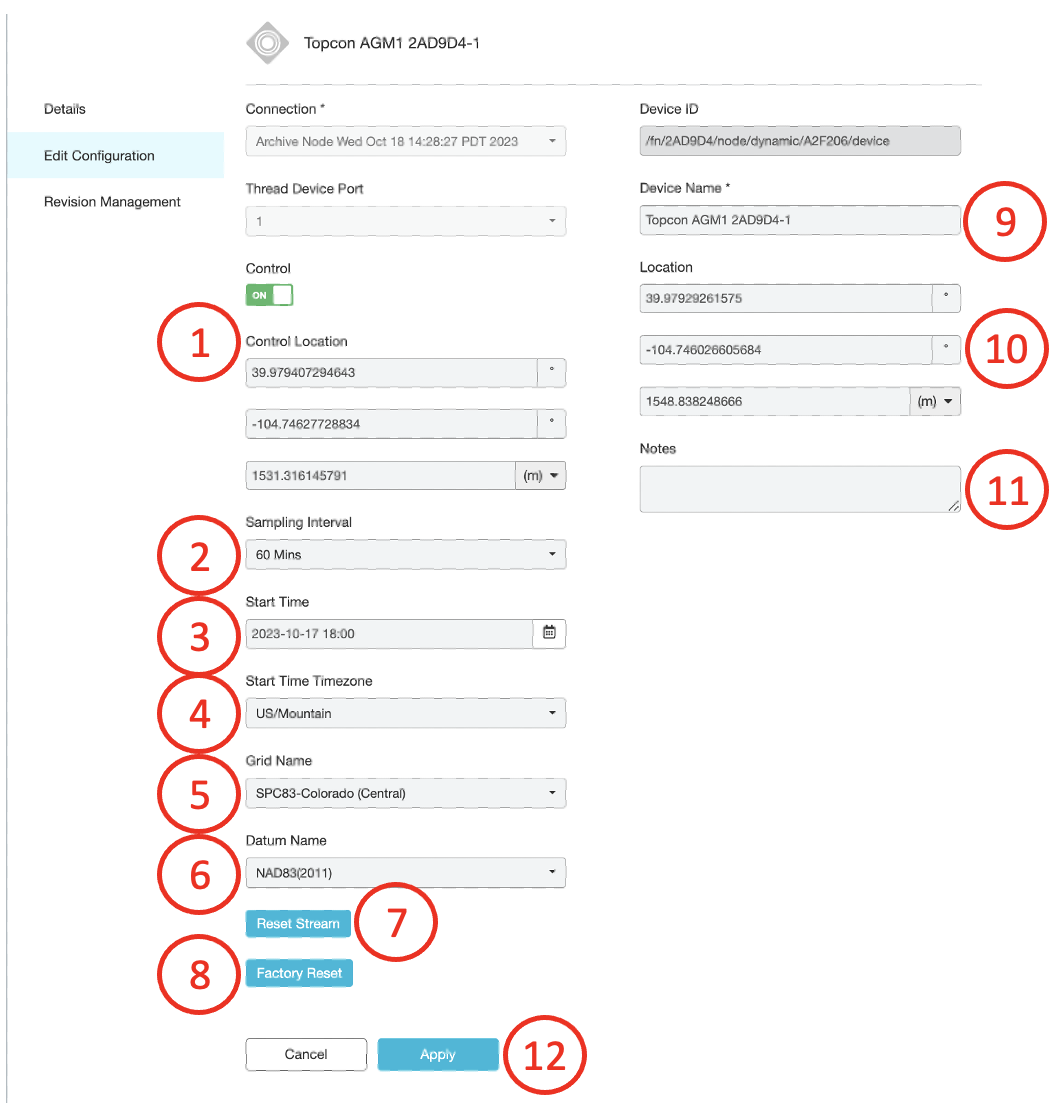Switch to Revision Management tab
1064x1116 pixels.
pyautogui.click(x=112, y=202)
